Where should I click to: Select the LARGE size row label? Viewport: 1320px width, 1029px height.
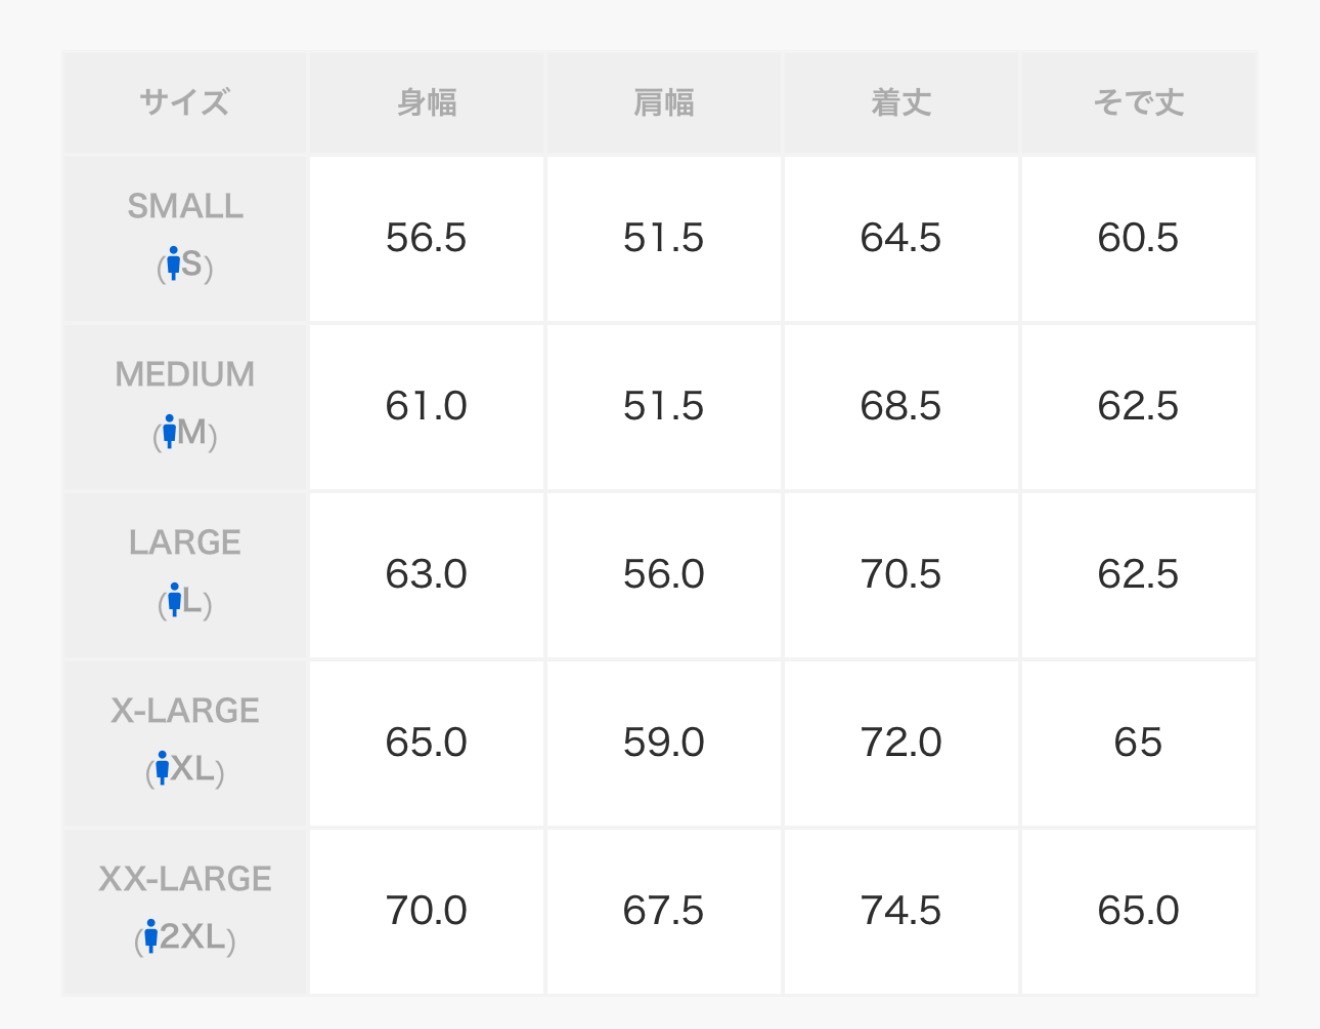185,542
